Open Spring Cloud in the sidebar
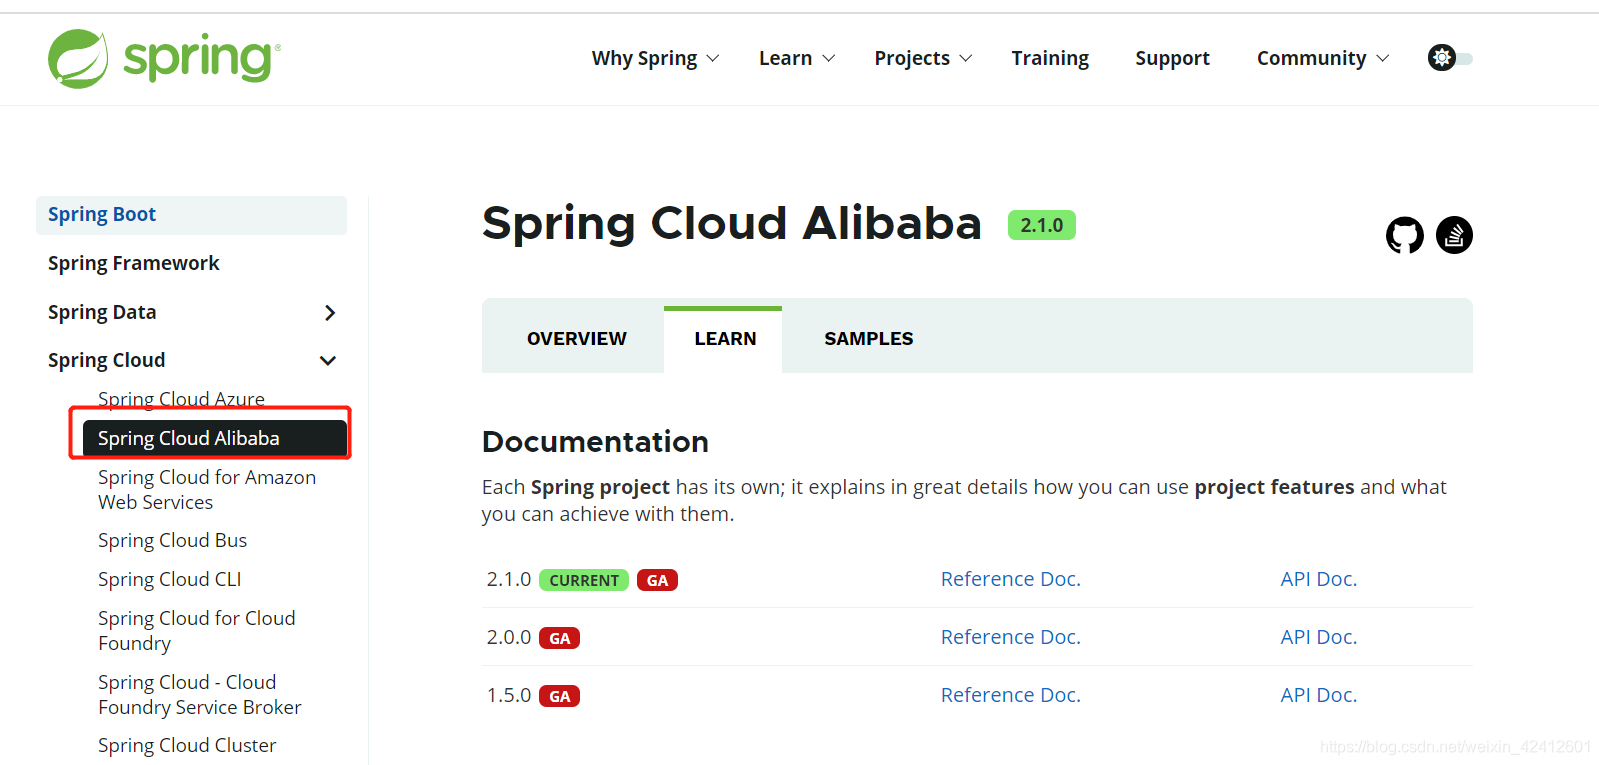The height and width of the screenshot is (765, 1599). [107, 360]
